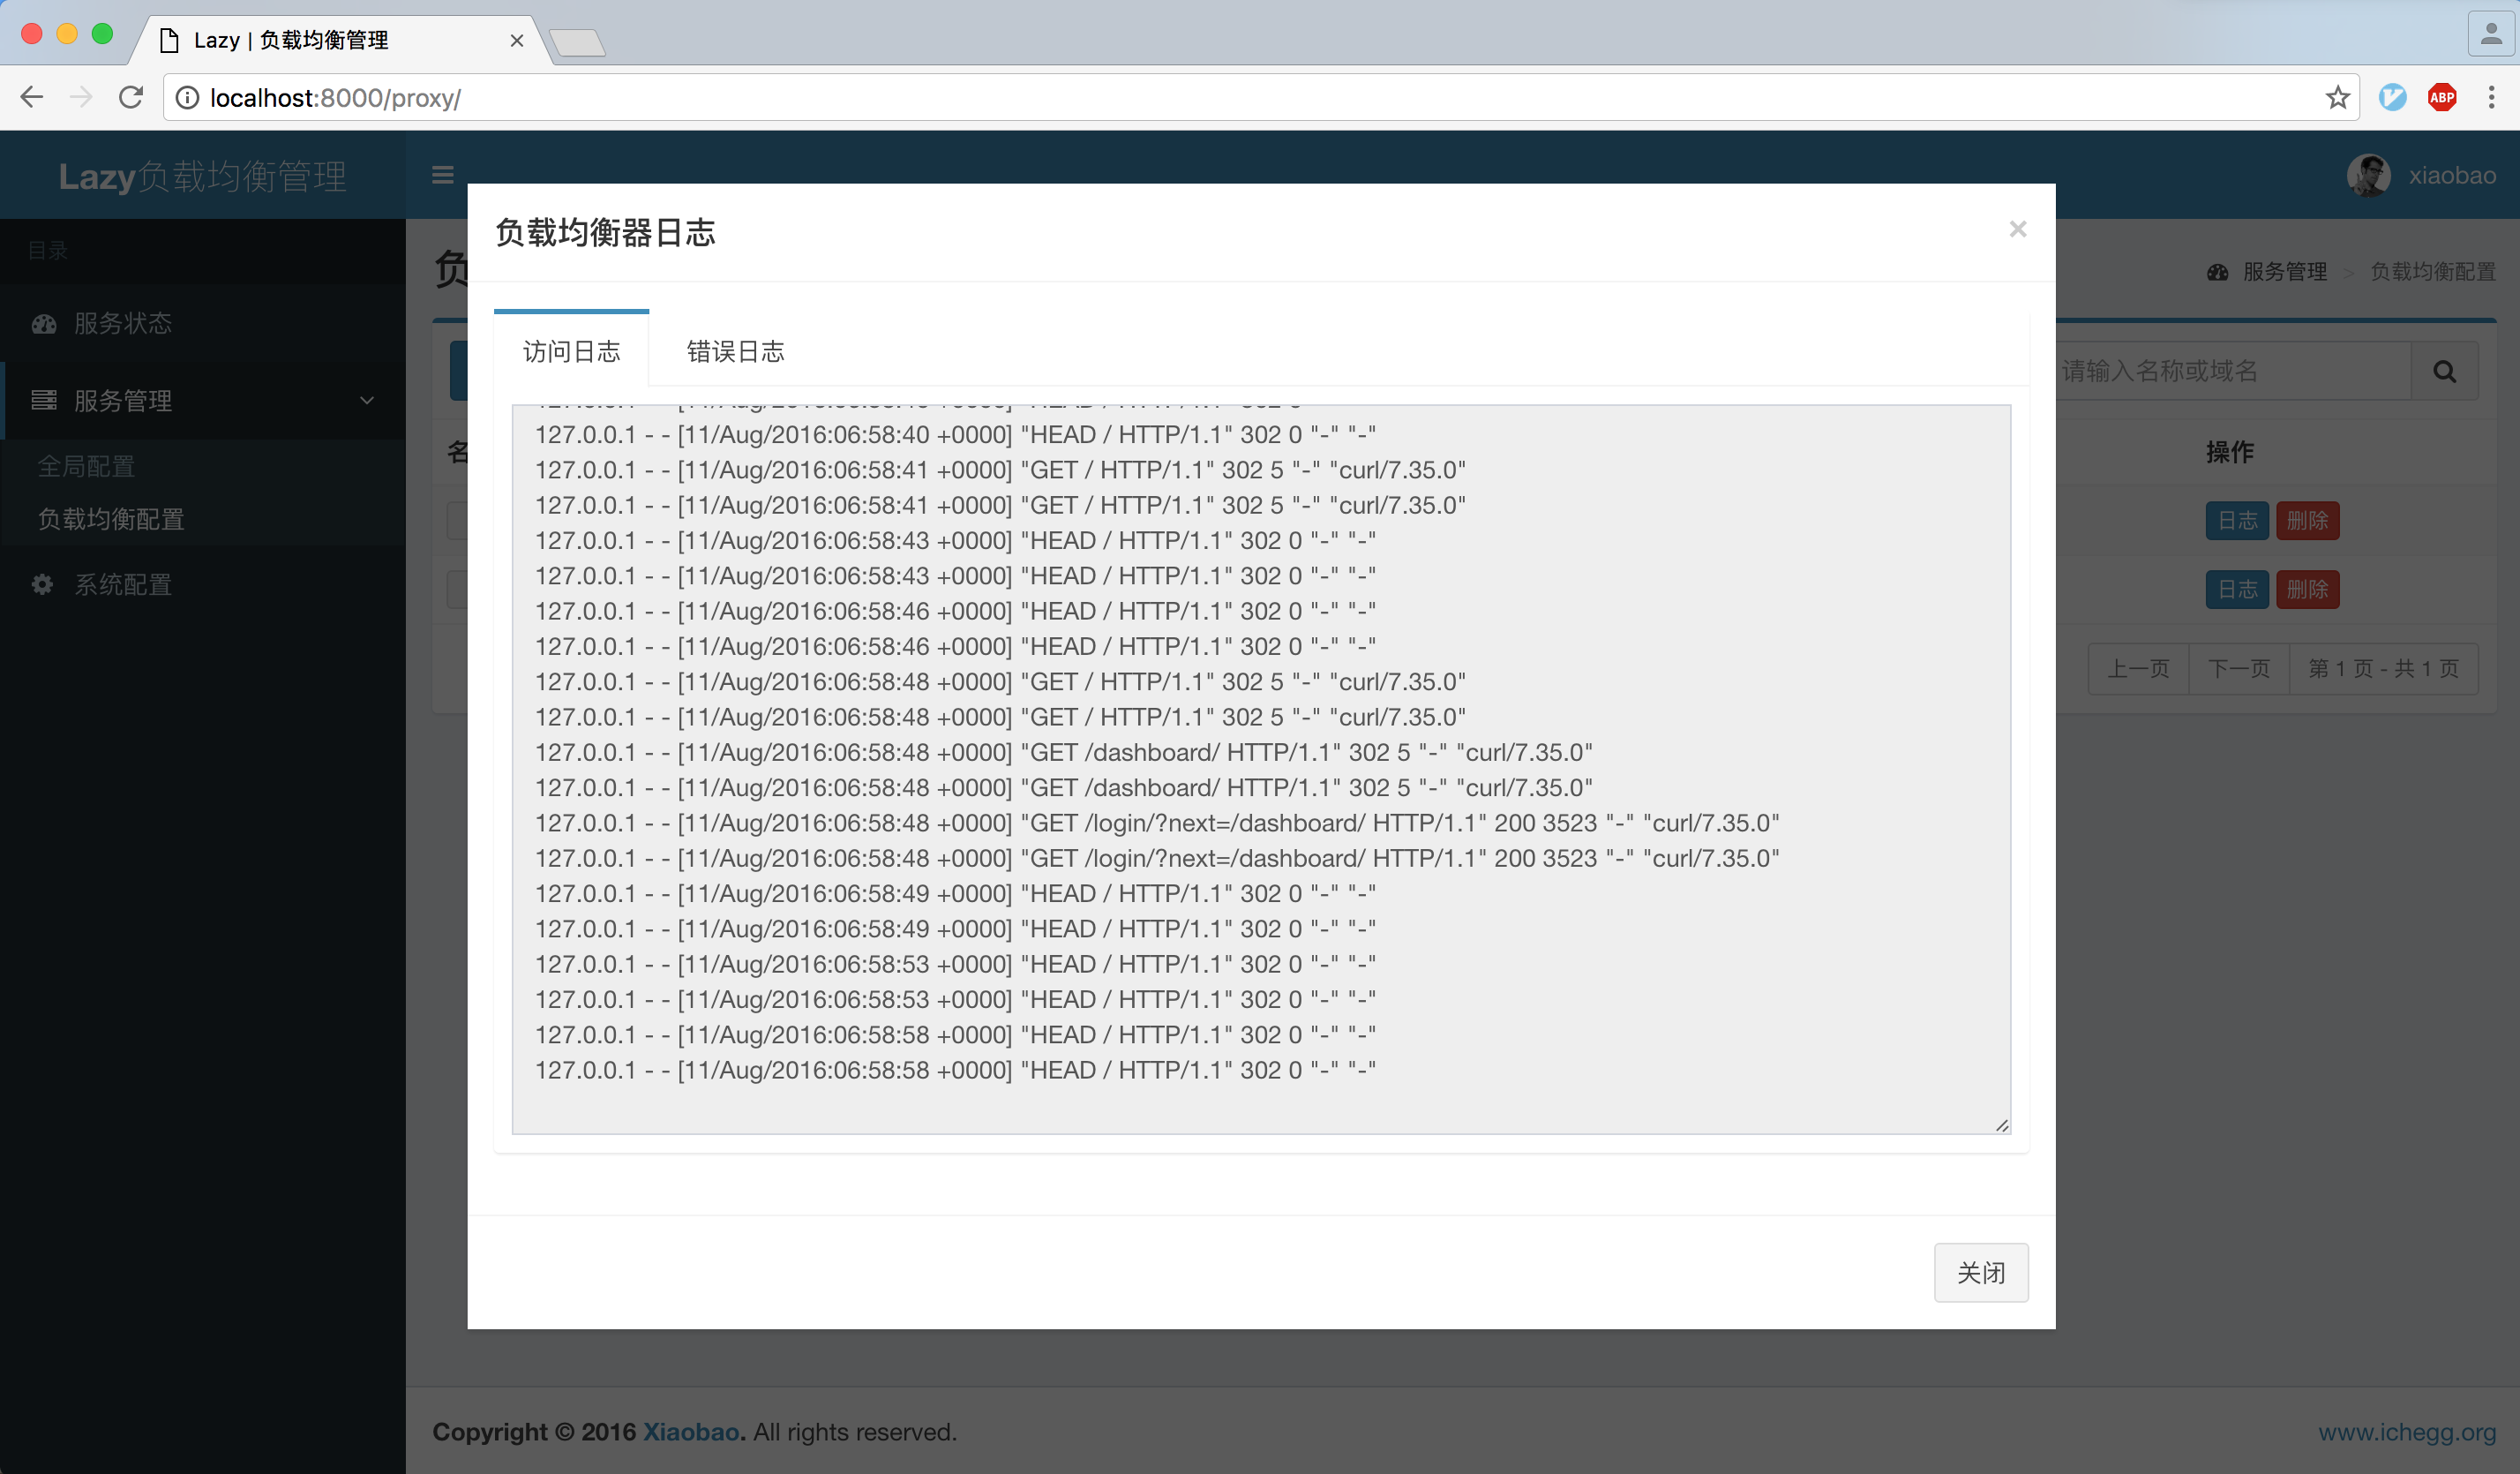Click the xiaobao avatar picture
2520x1474 pixels.
click(x=2368, y=176)
